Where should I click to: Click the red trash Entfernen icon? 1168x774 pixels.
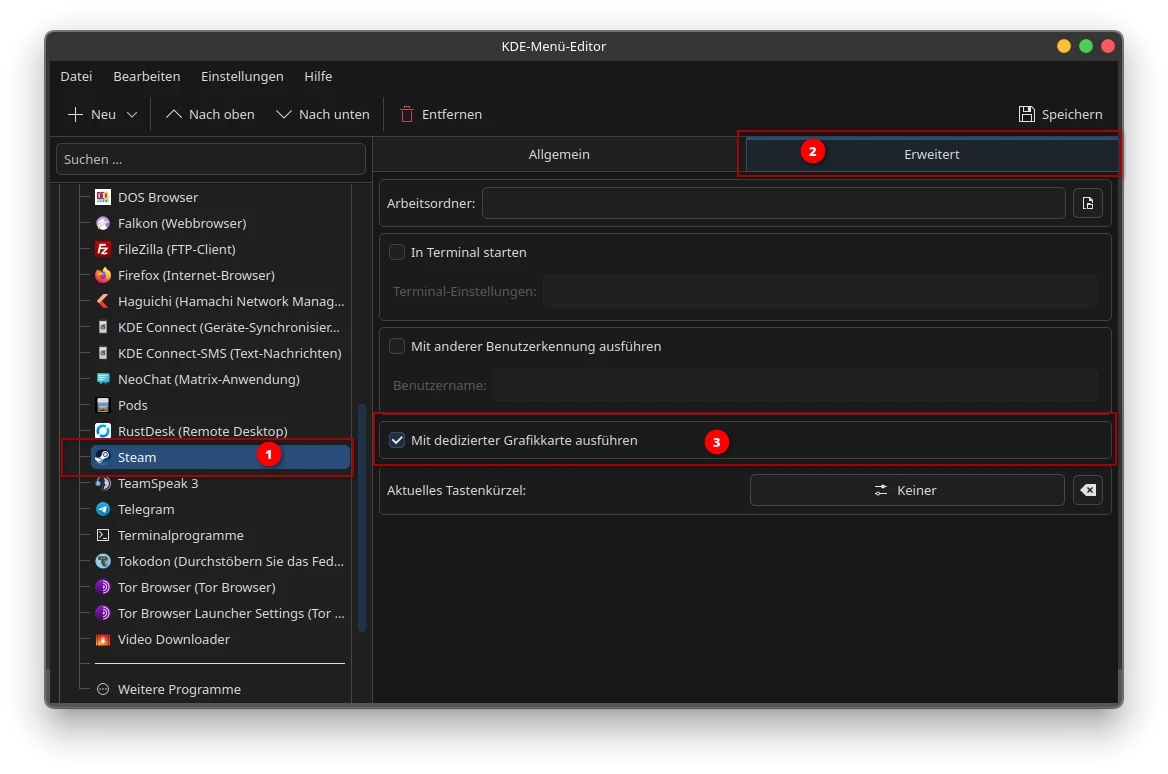point(407,114)
